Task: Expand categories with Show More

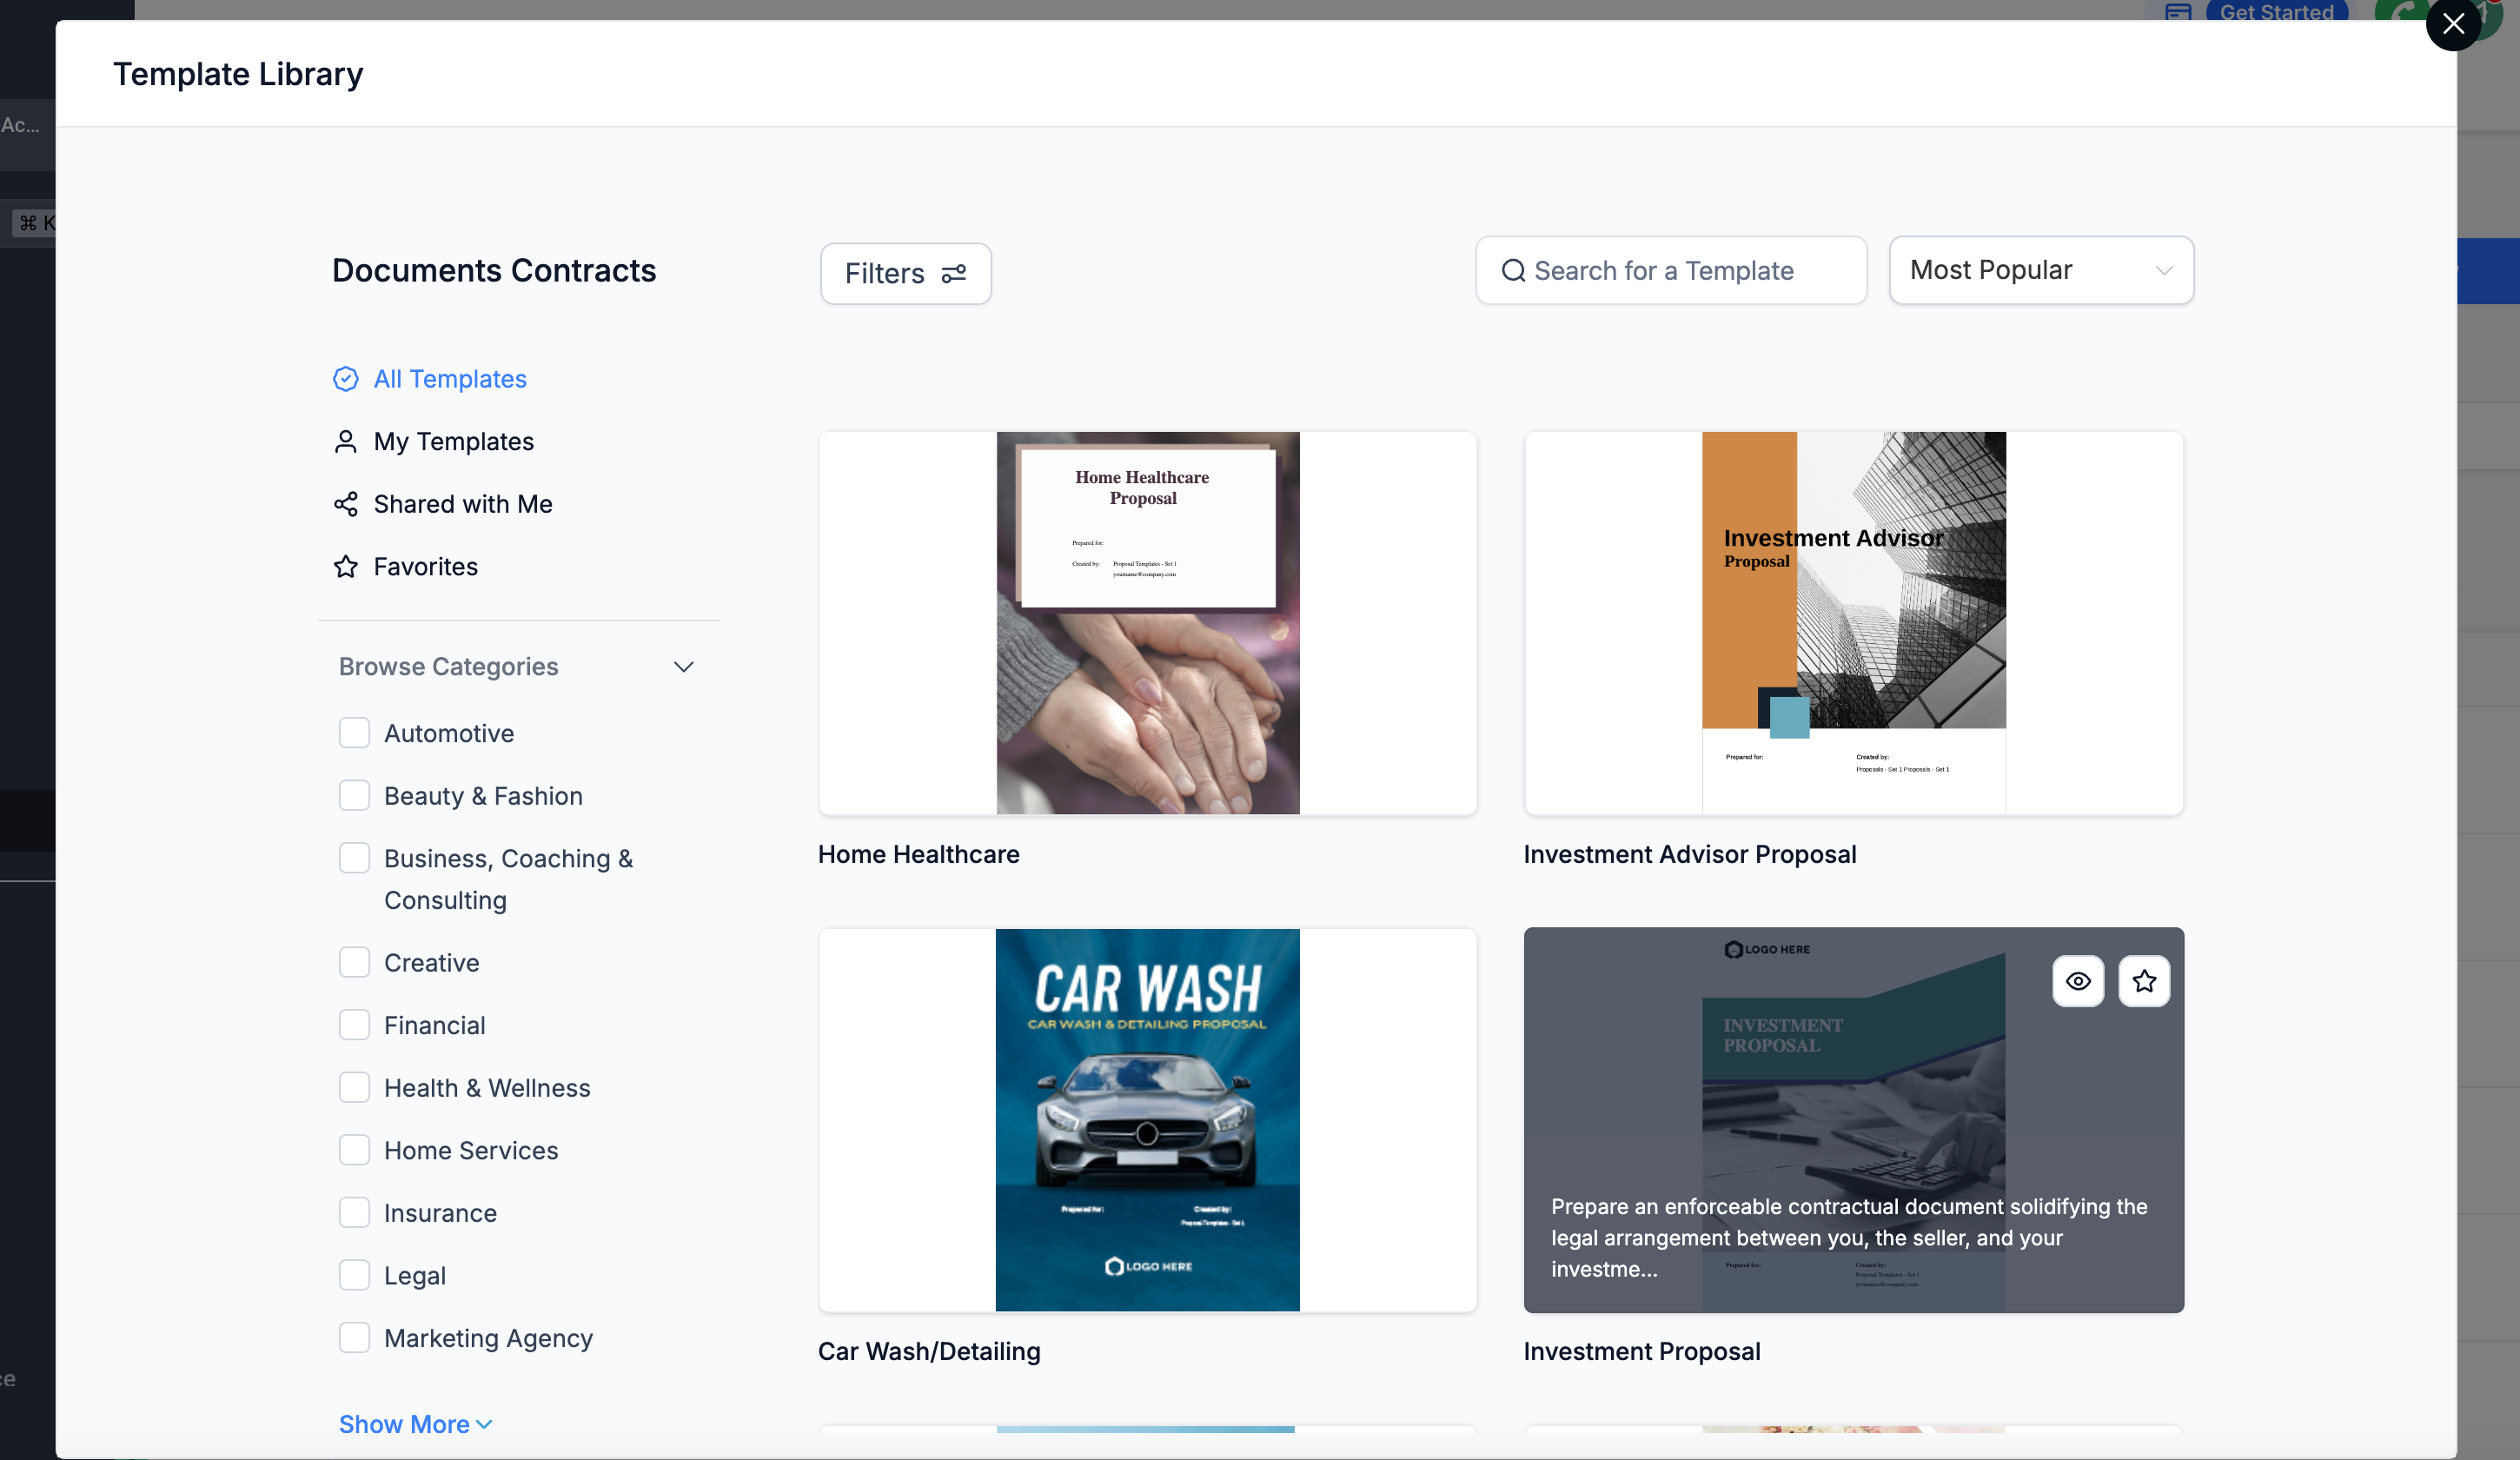Action: coord(414,1424)
